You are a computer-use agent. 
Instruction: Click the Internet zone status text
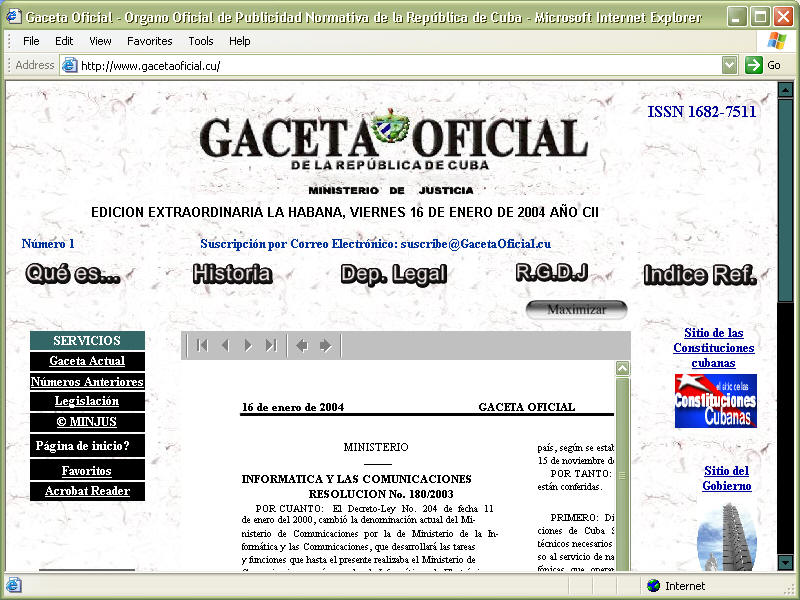point(685,586)
